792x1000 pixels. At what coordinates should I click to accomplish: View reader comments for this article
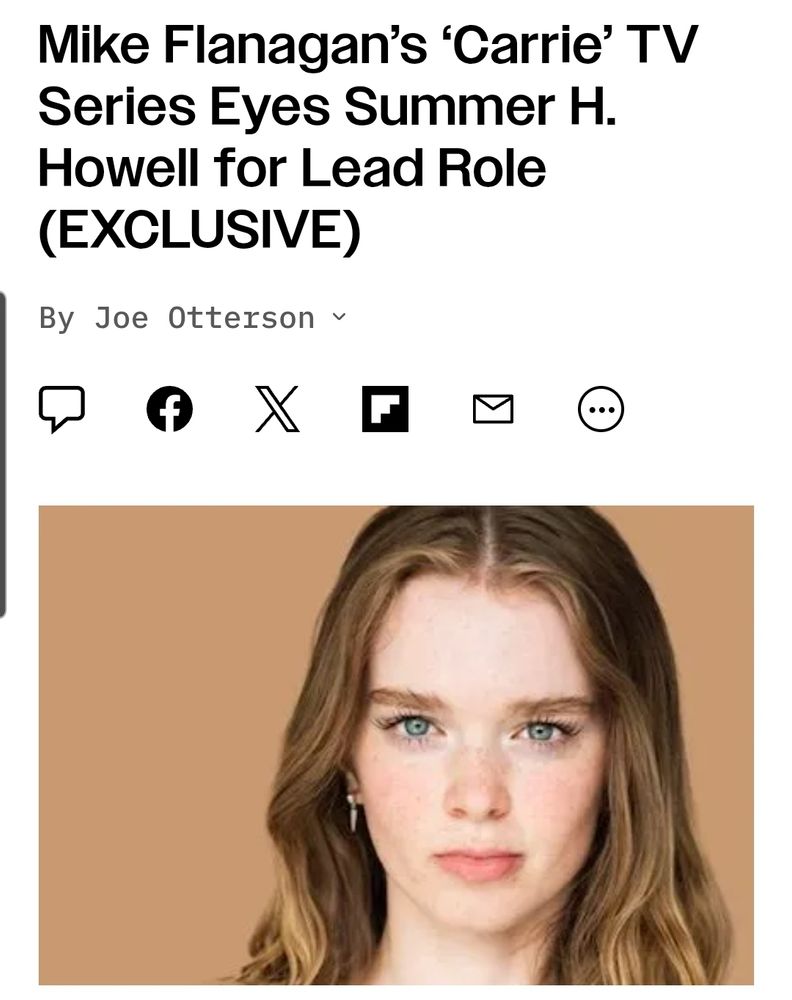tap(61, 409)
